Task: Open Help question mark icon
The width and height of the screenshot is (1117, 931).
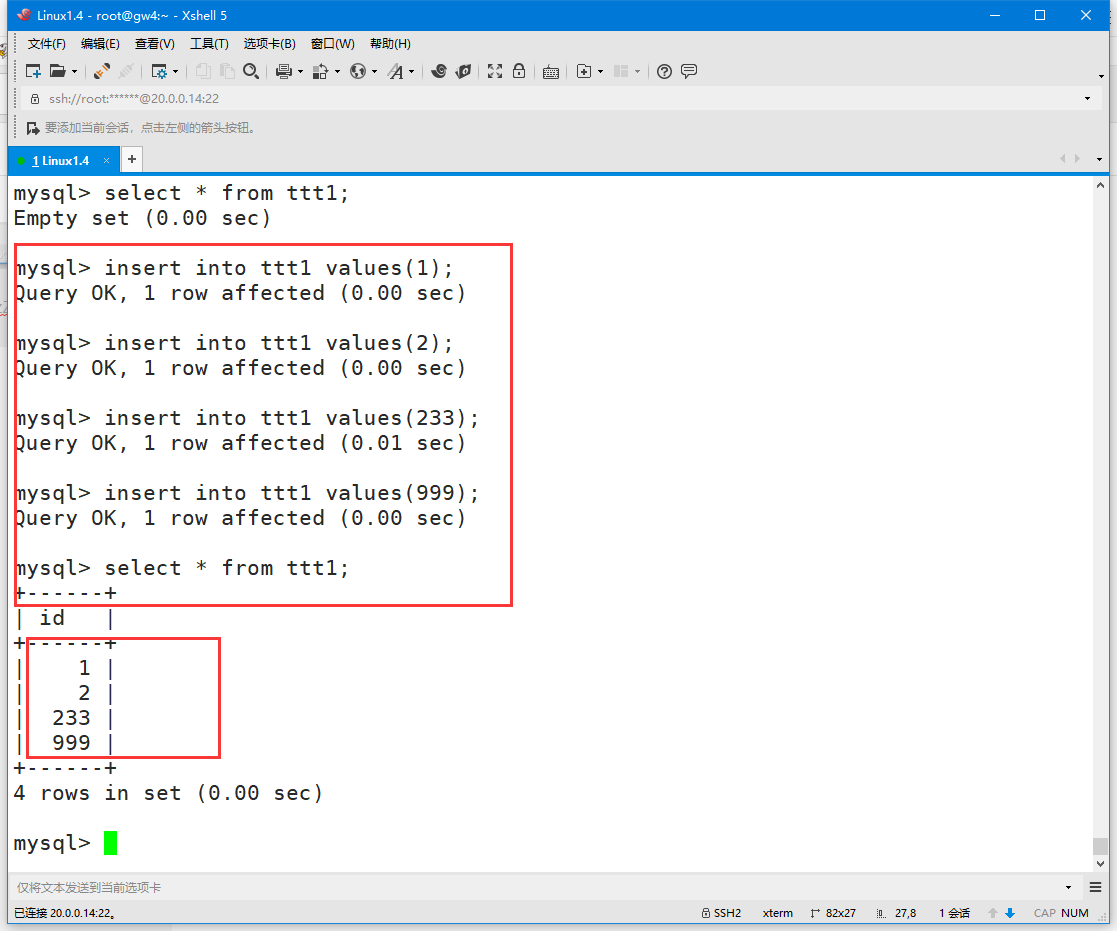Action: pos(664,71)
